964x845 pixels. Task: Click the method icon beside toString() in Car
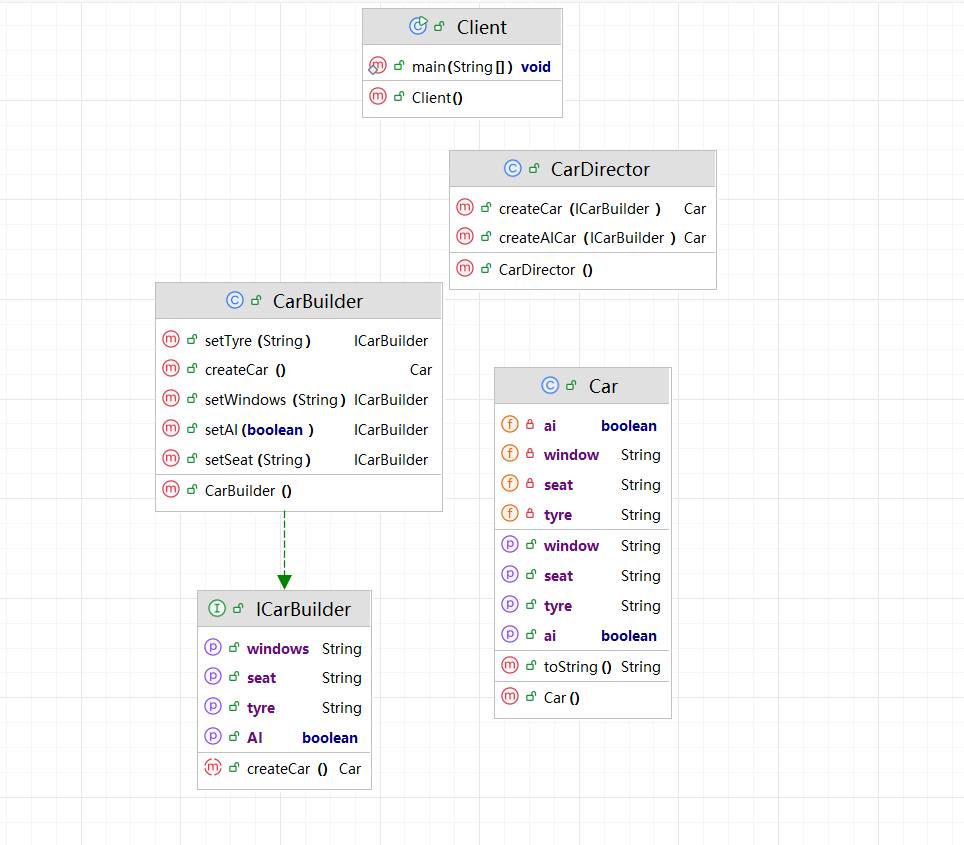coord(509,666)
